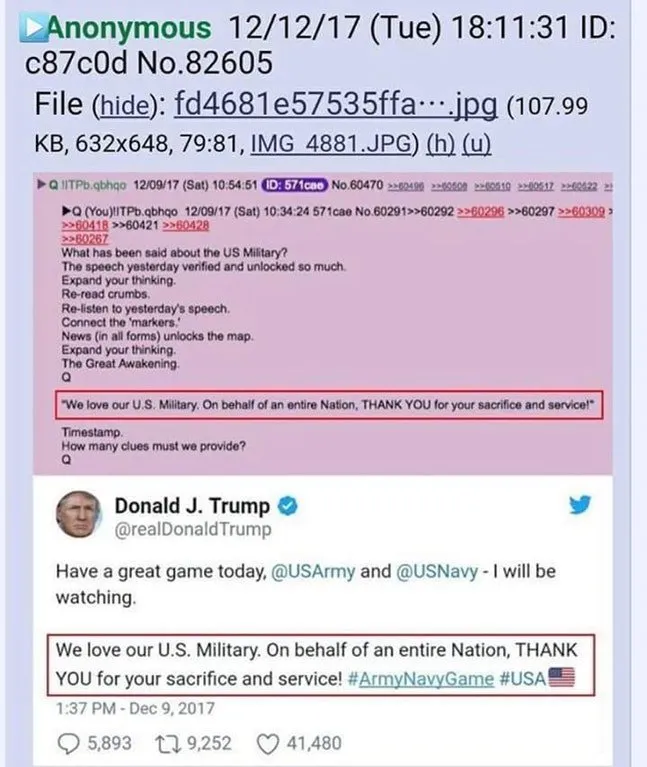Open the @USArmy mention

click(x=313, y=571)
